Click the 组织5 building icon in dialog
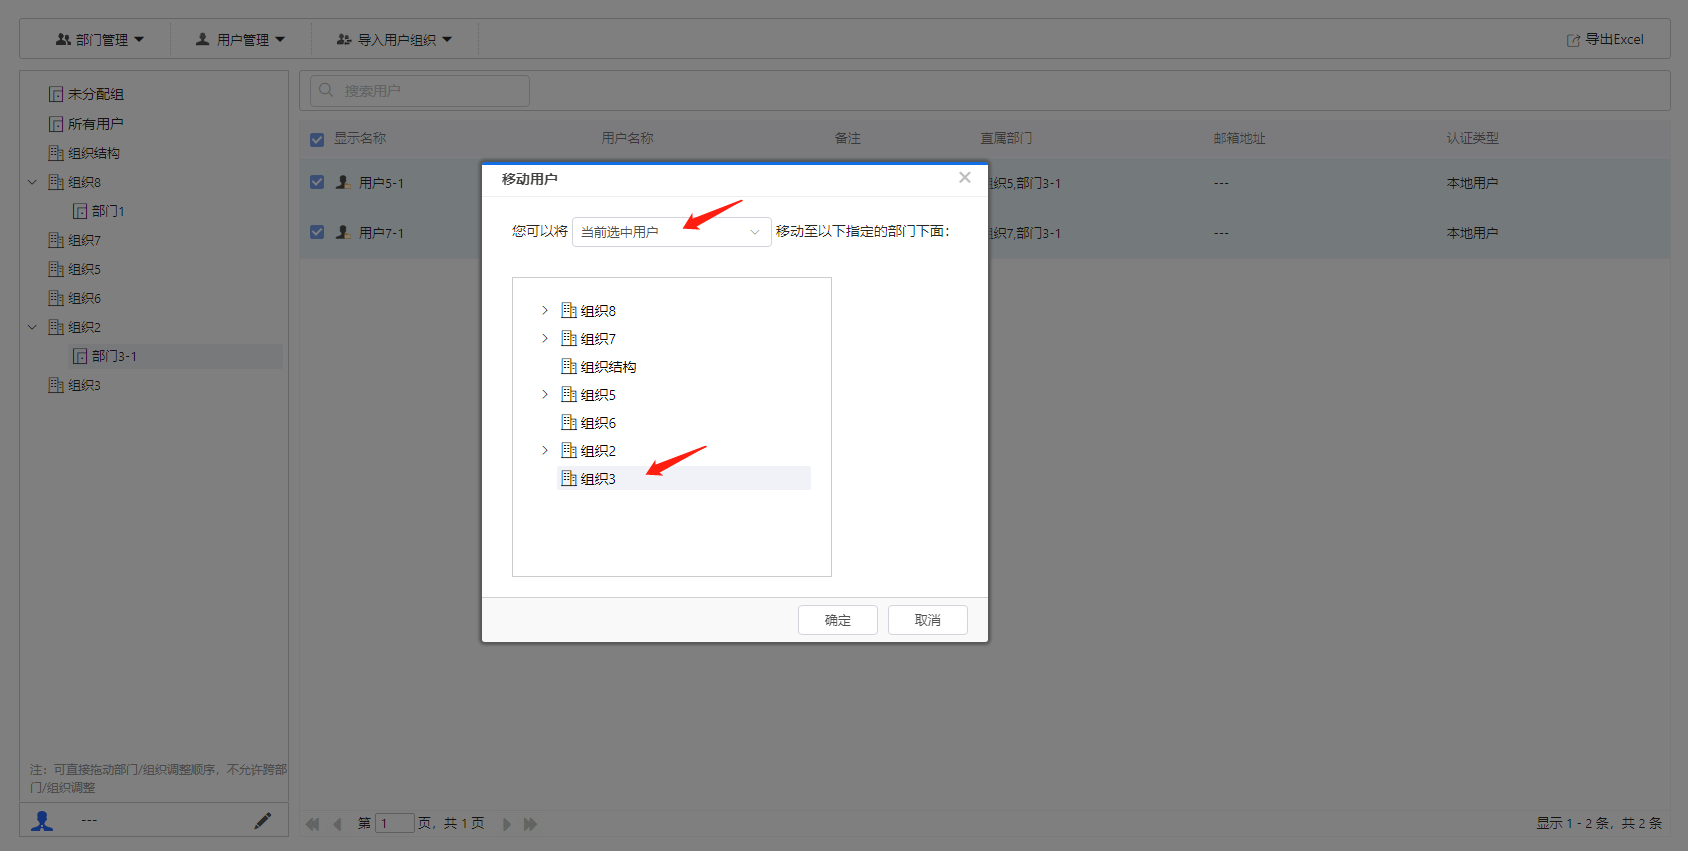Screen dimensions: 1688x851 point(569,395)
